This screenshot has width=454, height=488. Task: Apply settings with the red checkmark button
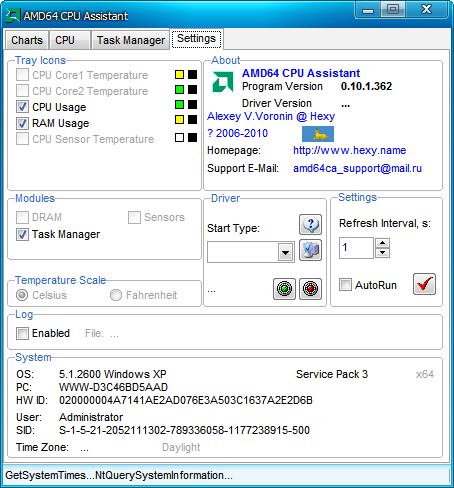[x=424, y=284]
